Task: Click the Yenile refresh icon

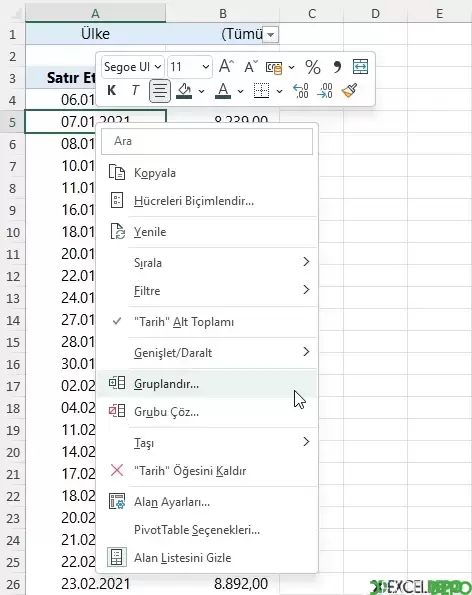Action: coord(117,231)
